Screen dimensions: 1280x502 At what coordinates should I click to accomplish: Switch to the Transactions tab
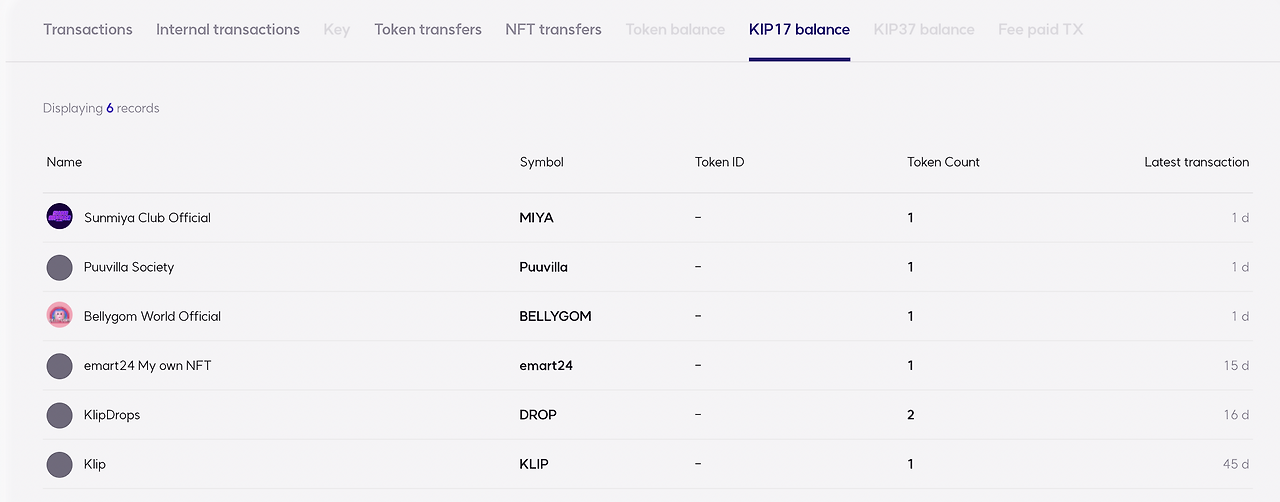(x=88, y=29)
